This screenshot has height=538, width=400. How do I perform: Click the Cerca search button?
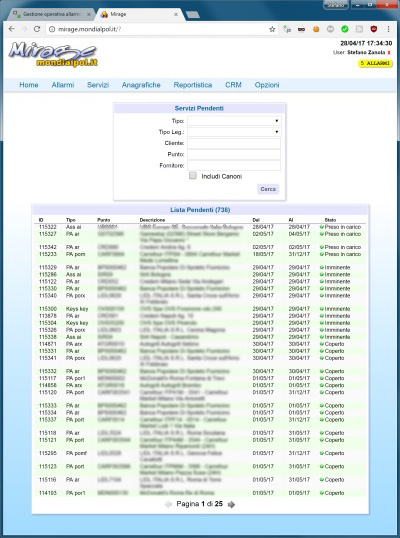[x=268, y=189]
